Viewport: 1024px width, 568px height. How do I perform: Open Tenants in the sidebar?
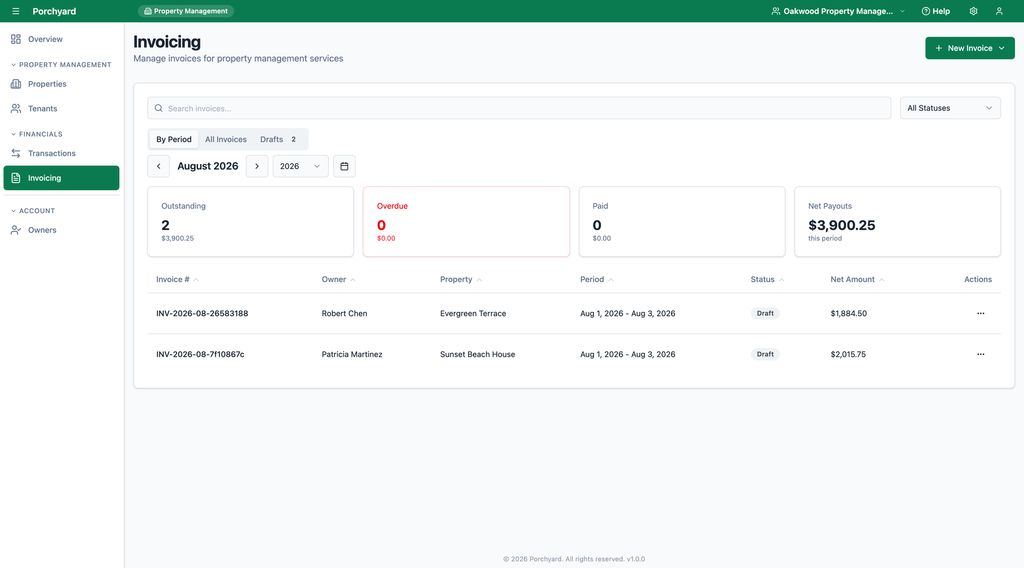pos(61,108)
